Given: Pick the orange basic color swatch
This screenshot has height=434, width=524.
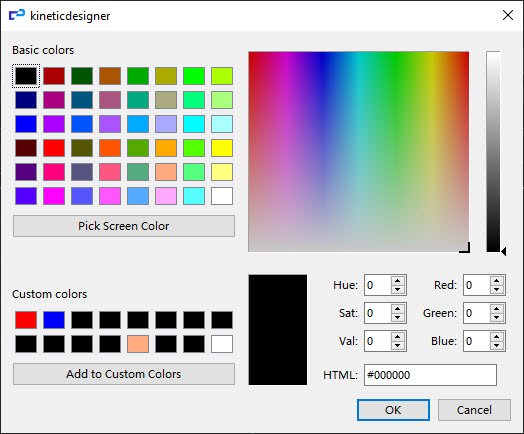Looking at the screenshot, I should tap(166, 148).
